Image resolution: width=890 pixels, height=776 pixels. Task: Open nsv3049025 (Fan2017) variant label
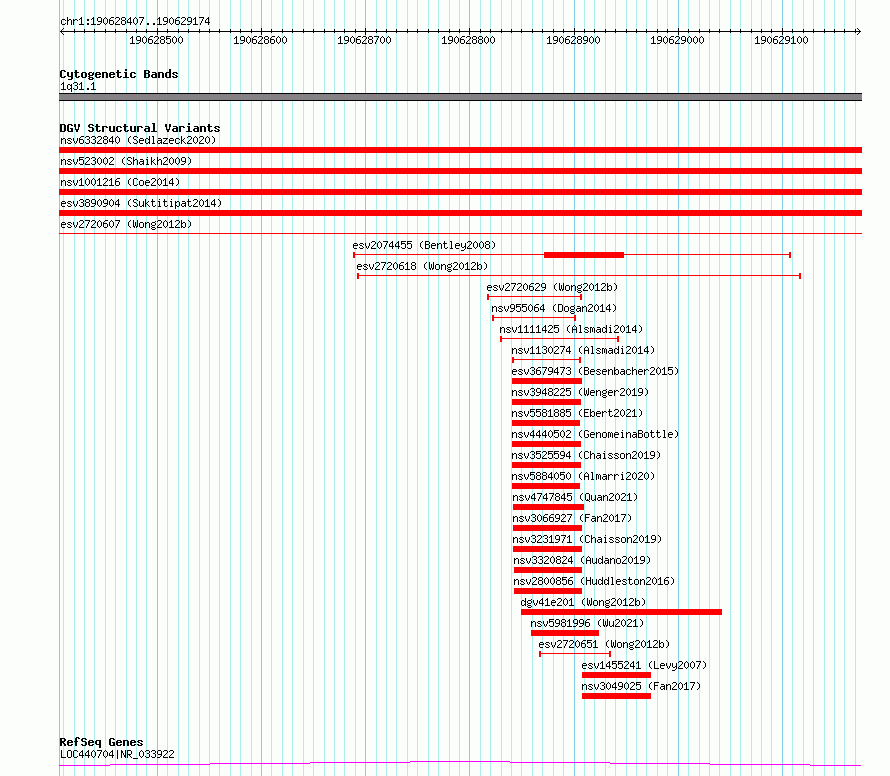[x=641, y=686]
